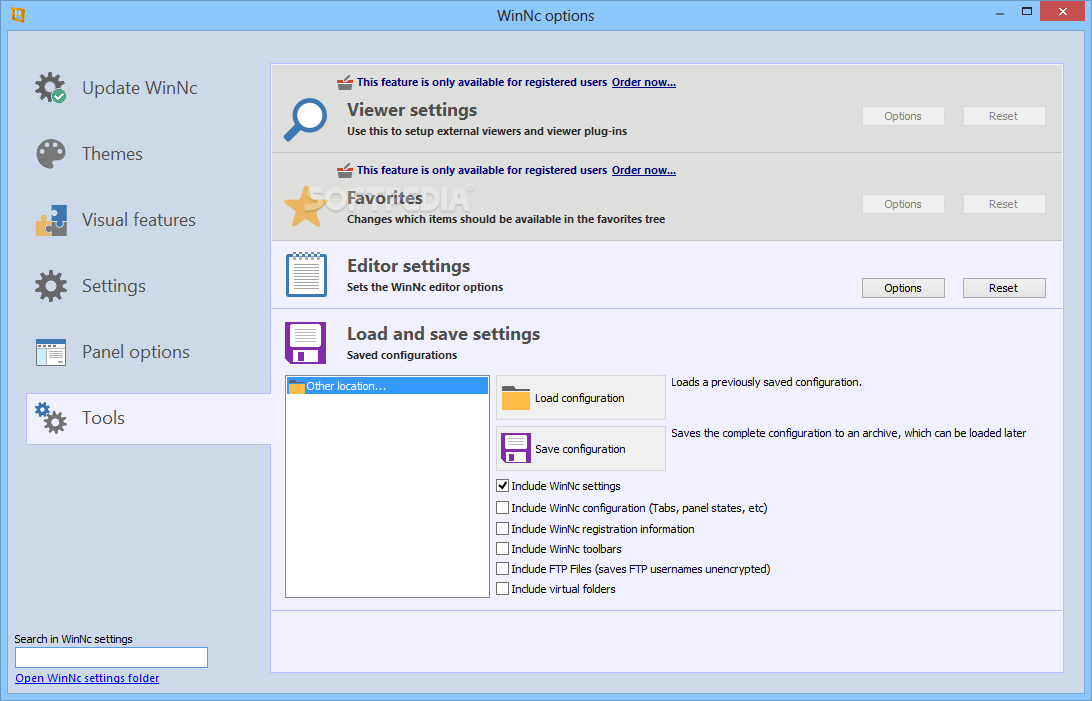Select the Tools section

148,418
